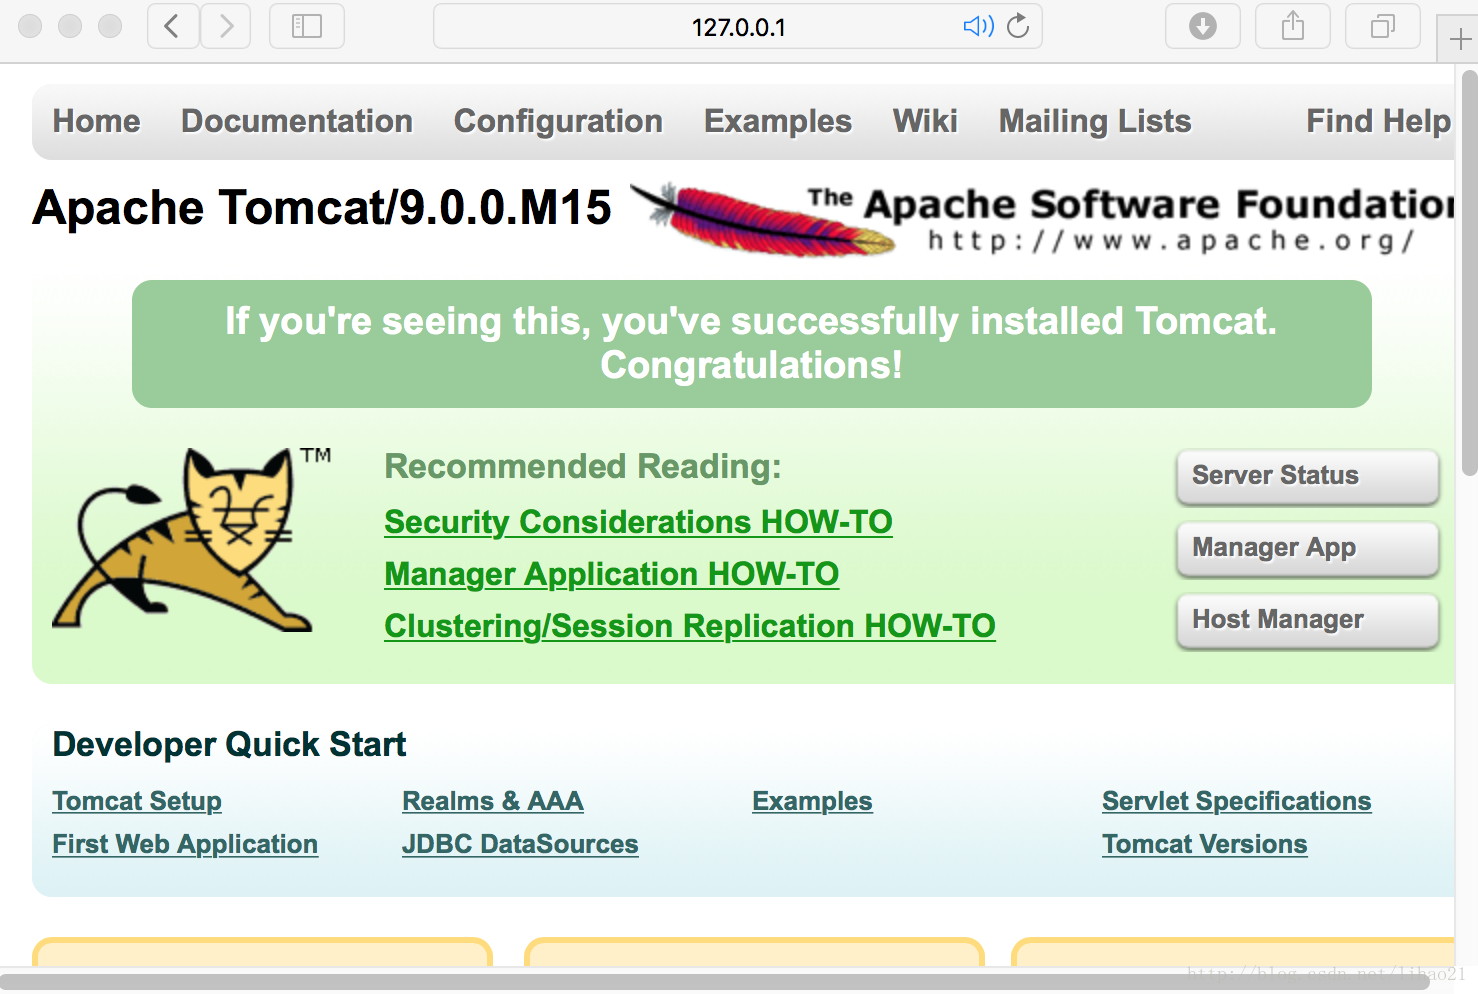Click the Apache Software Foundation feather logo
Image resolution: width=1478 pixels, height=994 pixels.
pos(1044,219)
